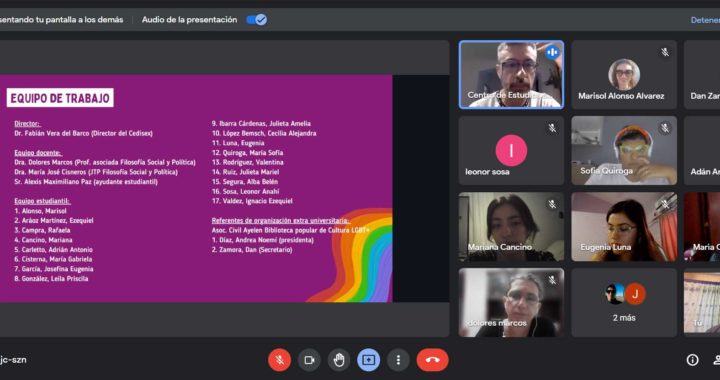Viewport: 720px width, 380px height.
Task: Show the participants people icon
Action: click(x=716, y=360)
